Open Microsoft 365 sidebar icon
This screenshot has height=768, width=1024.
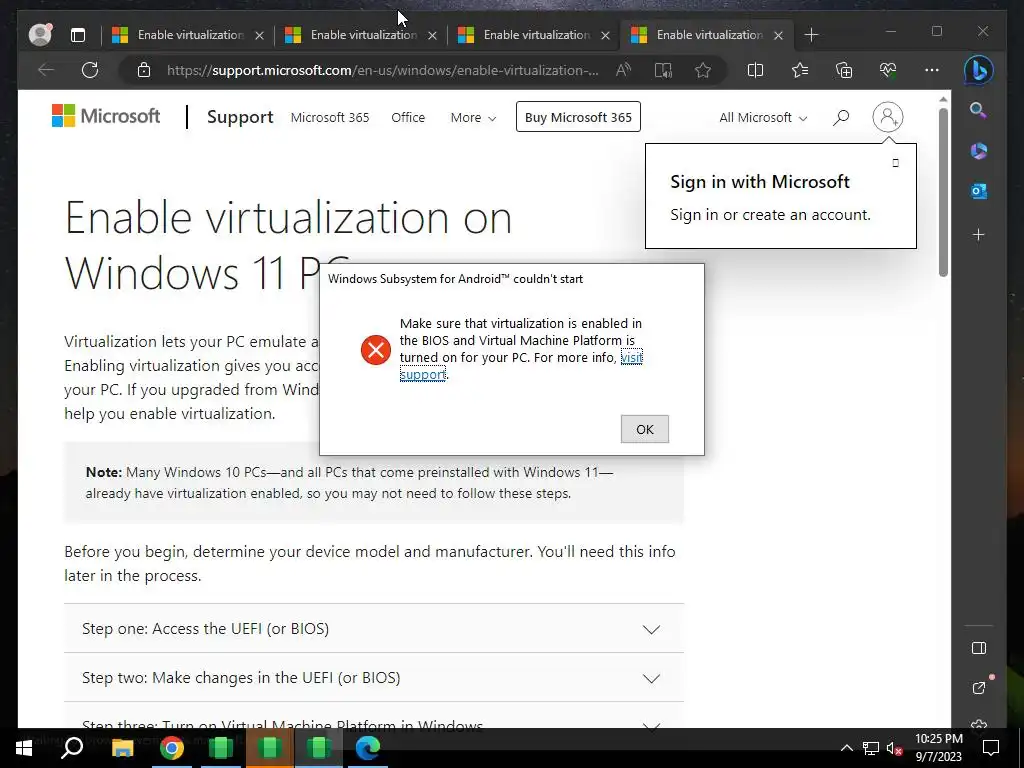tap(978, 151)
